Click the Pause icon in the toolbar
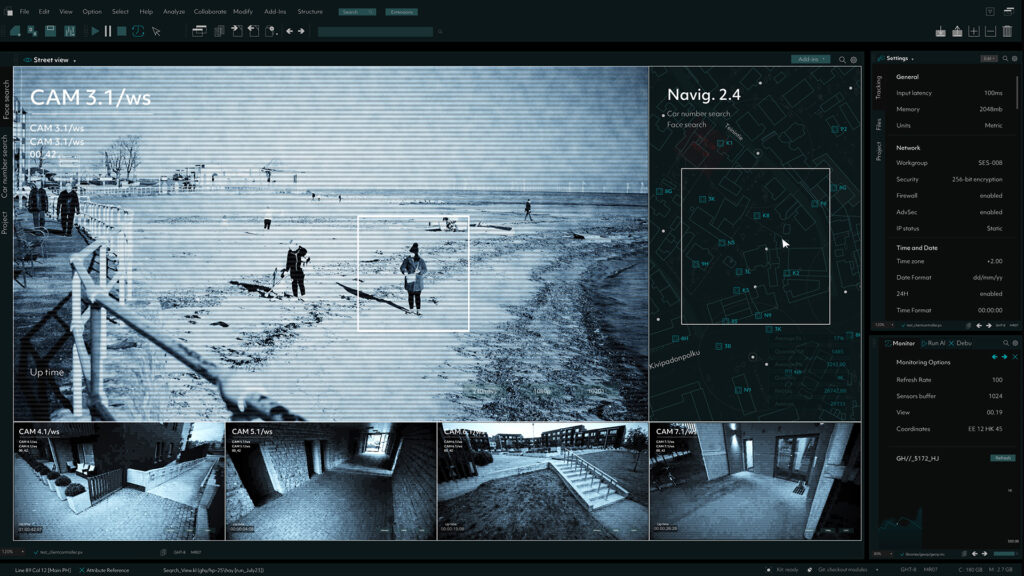The width and height of the screenshot is (1024, 576). tap(108, 31)
